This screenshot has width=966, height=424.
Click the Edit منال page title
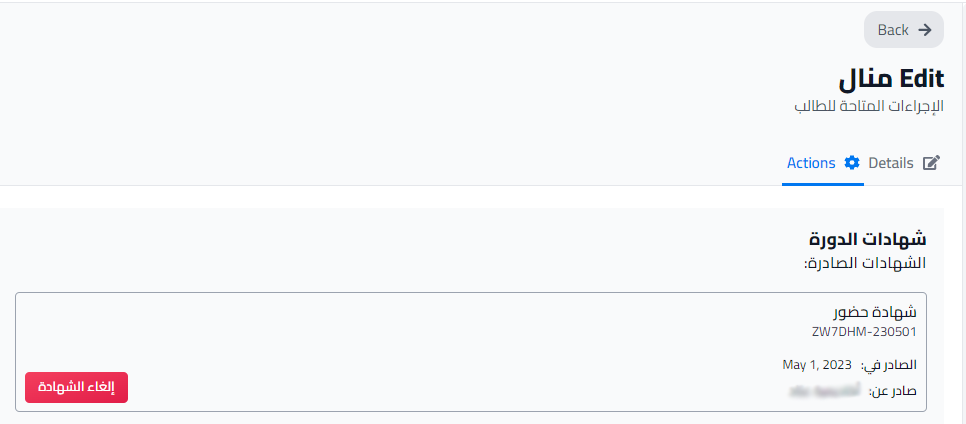(x=891, y=80)
